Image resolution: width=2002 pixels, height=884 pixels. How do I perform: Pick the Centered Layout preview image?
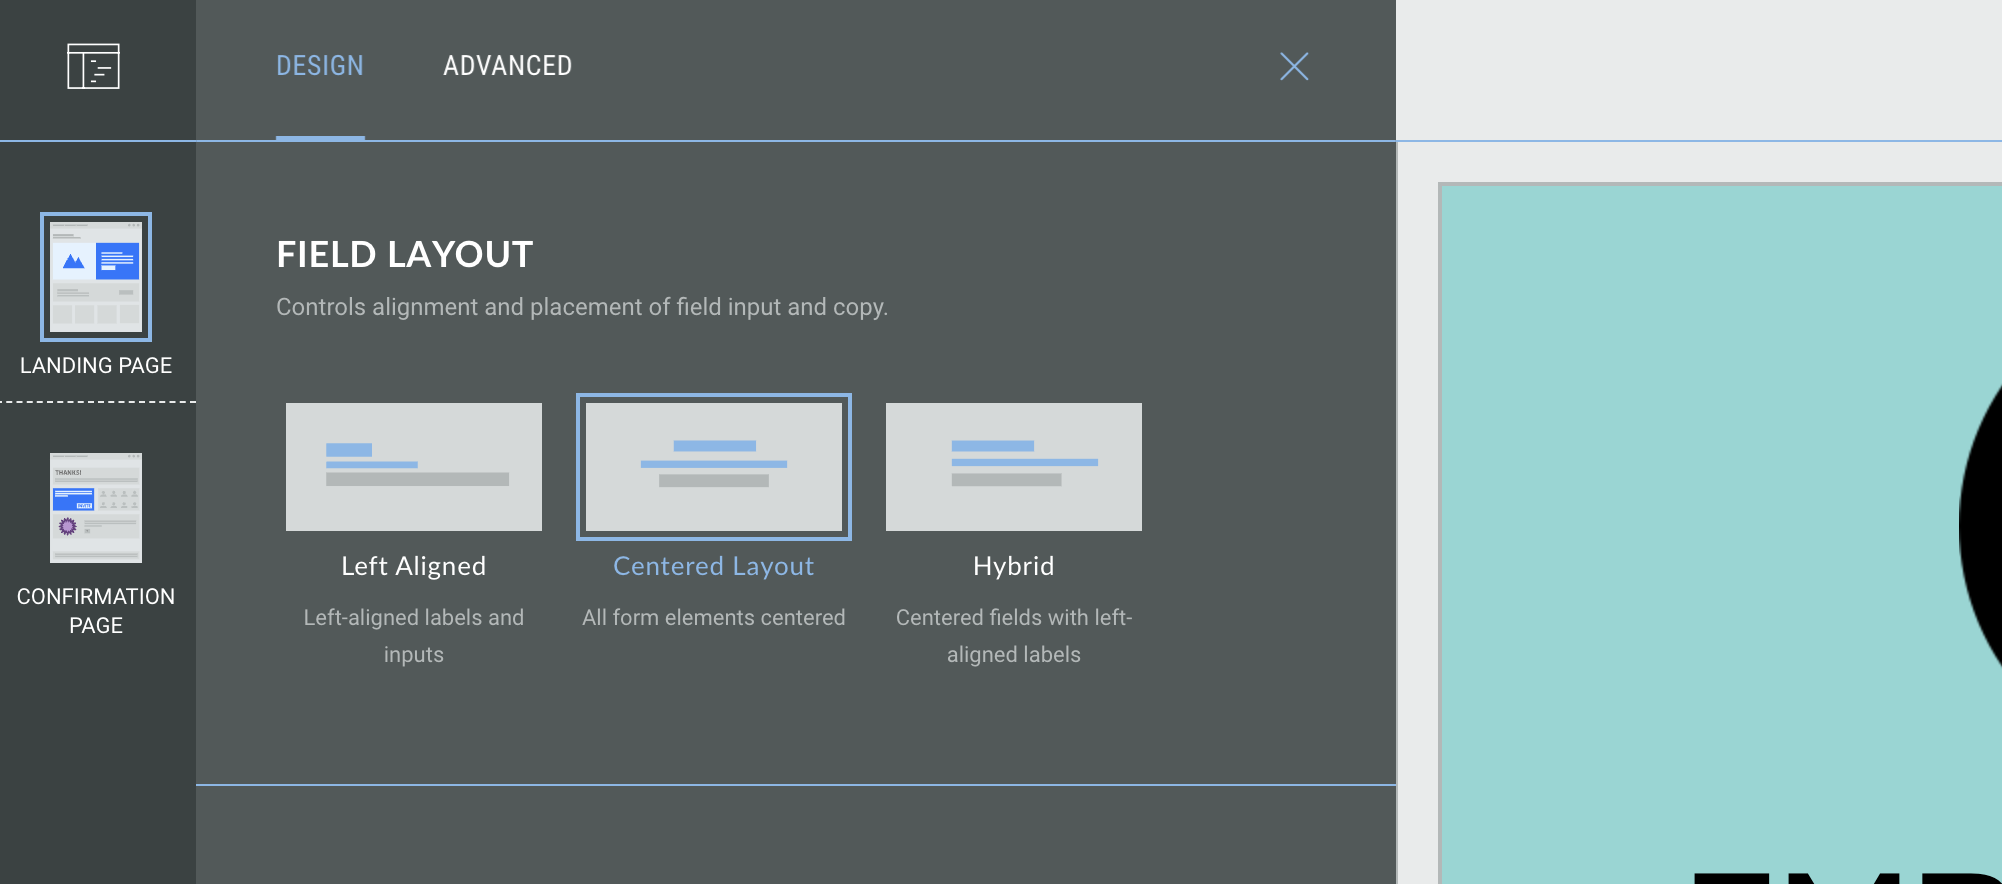click(714, 467)
